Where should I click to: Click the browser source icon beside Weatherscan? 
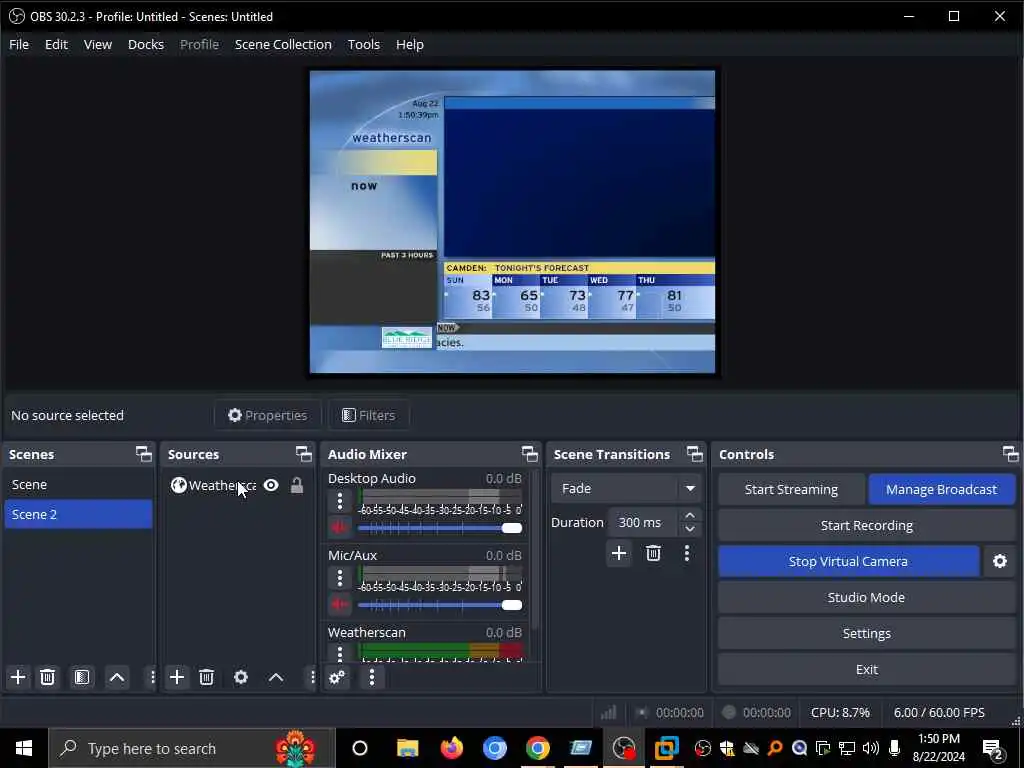click(x=178, y=485)
